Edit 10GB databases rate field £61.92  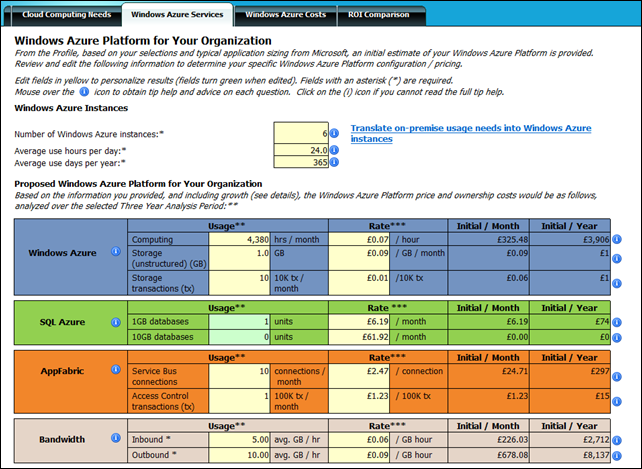pyautogui.click(x=359, y=337)
